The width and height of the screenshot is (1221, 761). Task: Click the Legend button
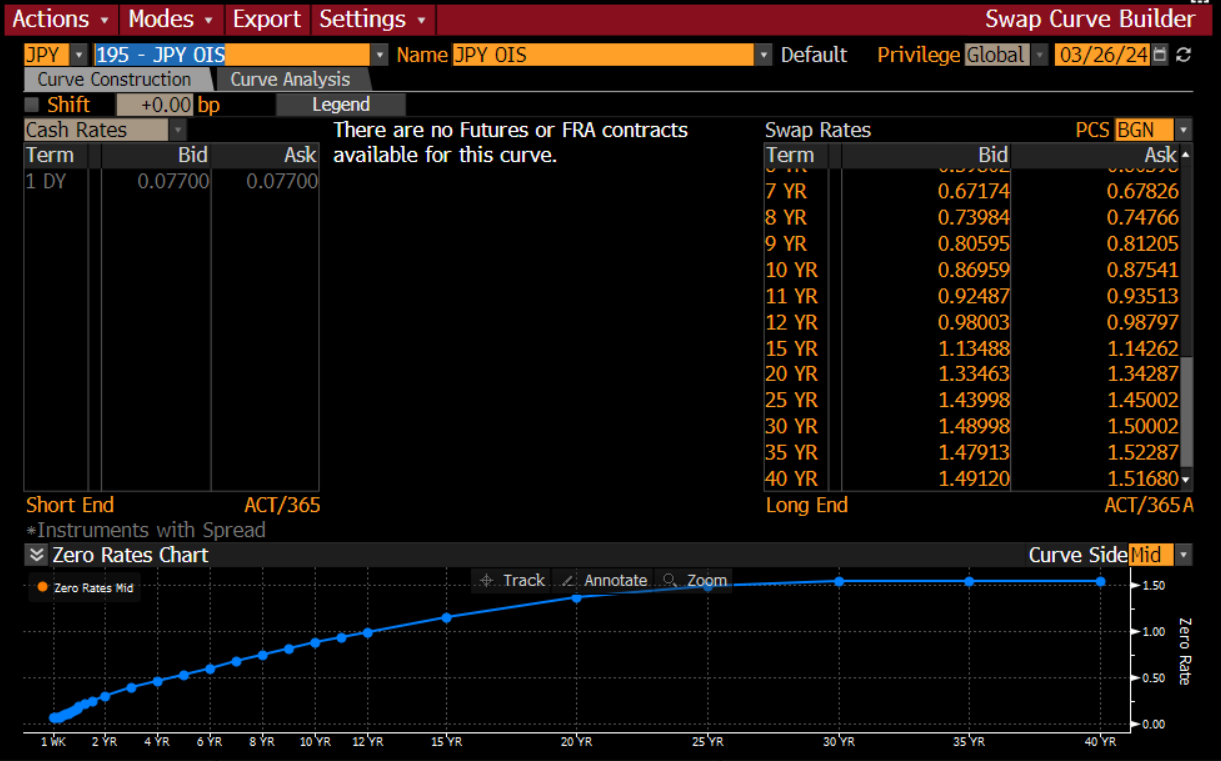341,105
